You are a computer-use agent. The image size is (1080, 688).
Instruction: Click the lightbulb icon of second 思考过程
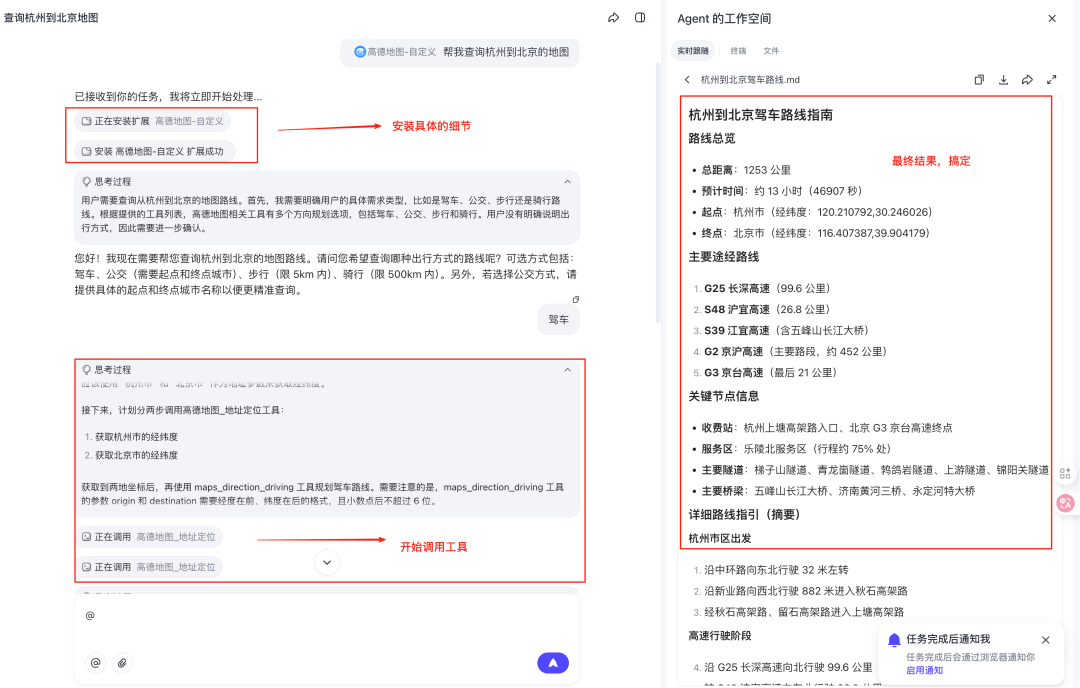tap(87, 370)
